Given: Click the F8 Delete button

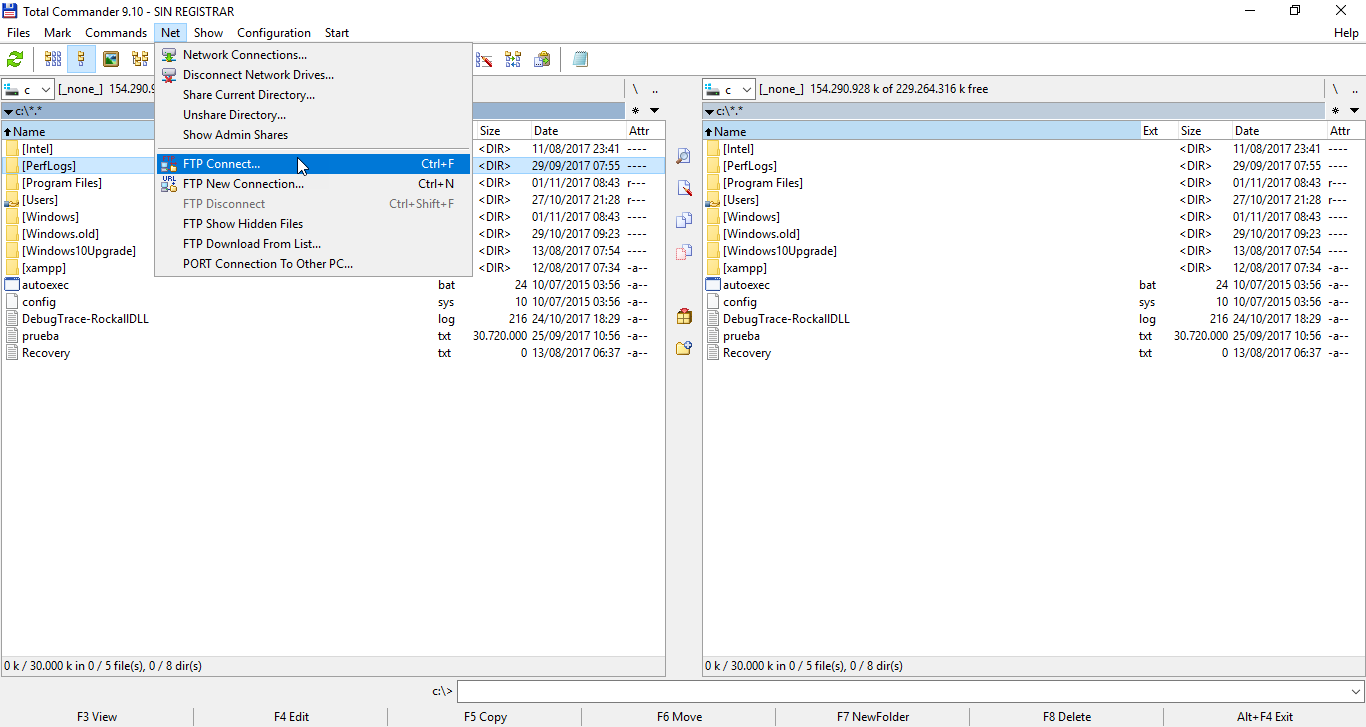Looking at the screenshot, I should 1067,717.
